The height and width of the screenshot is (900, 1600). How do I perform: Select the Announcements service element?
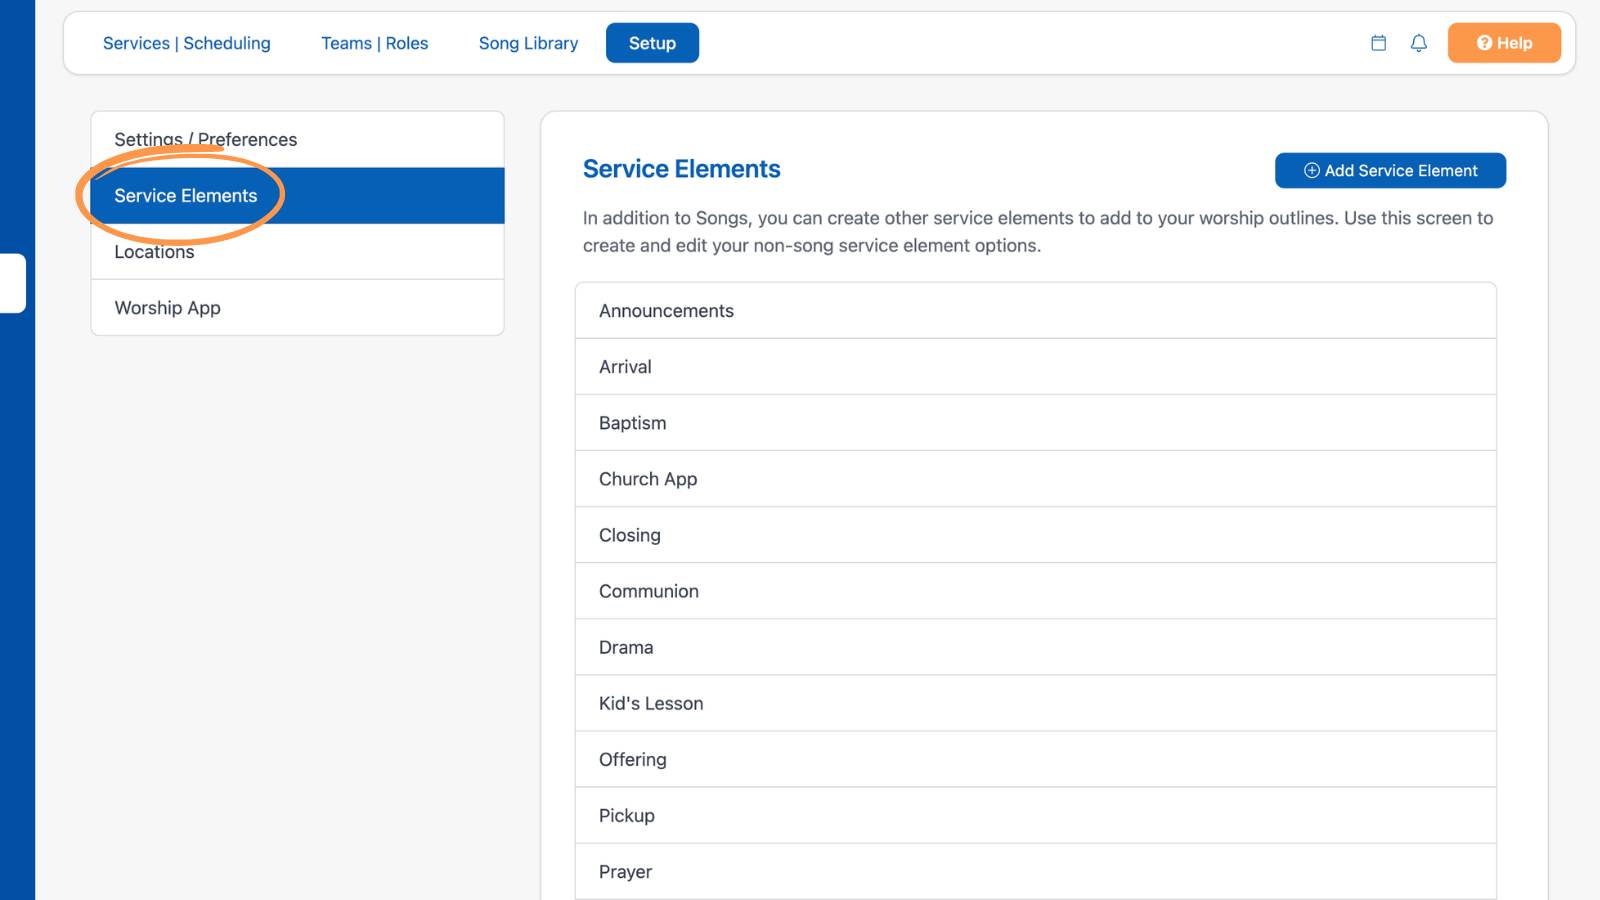[1036, 310]
